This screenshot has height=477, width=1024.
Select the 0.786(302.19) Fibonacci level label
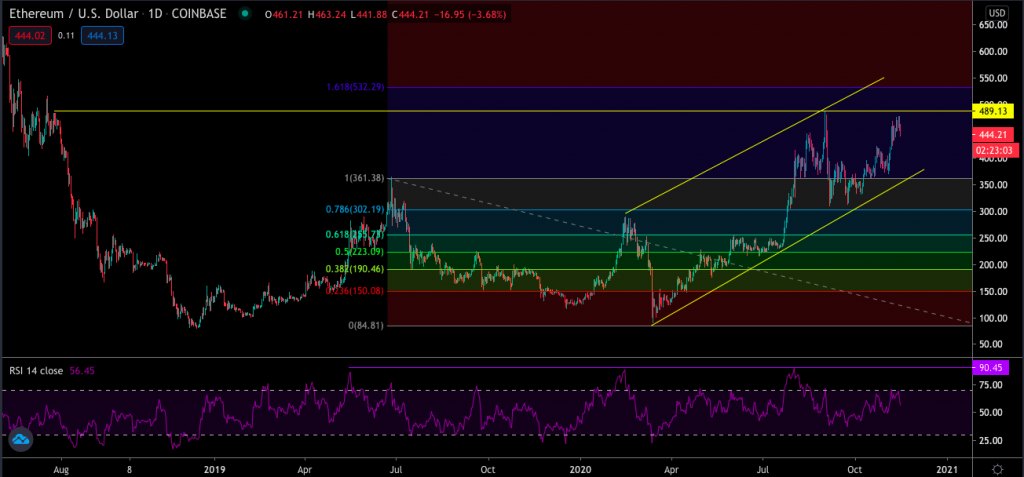point(354,209)
